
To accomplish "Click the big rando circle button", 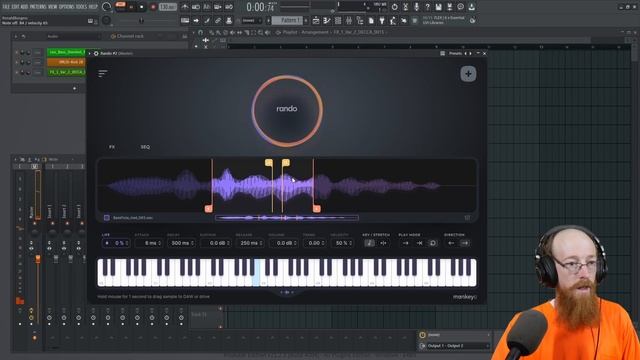I will click(x=287, y=111).
